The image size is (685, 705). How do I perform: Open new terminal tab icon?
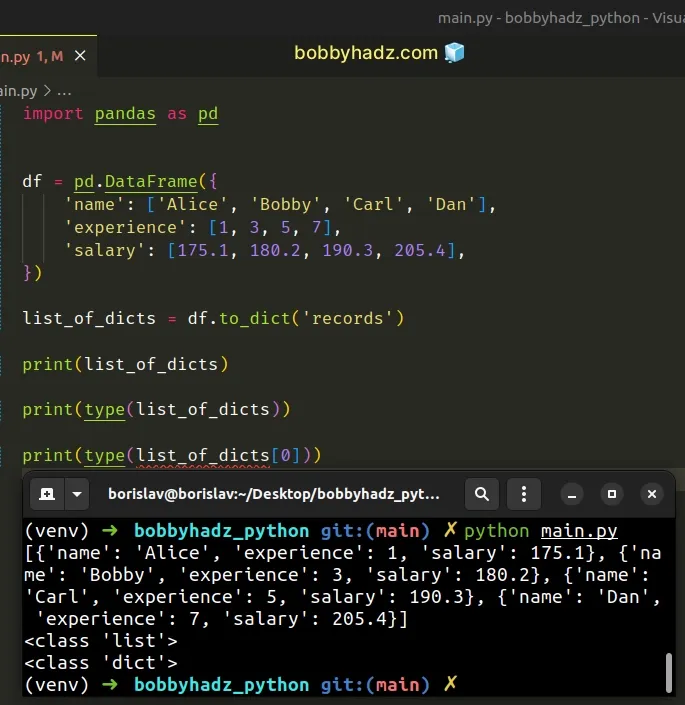tap(47, 494)
